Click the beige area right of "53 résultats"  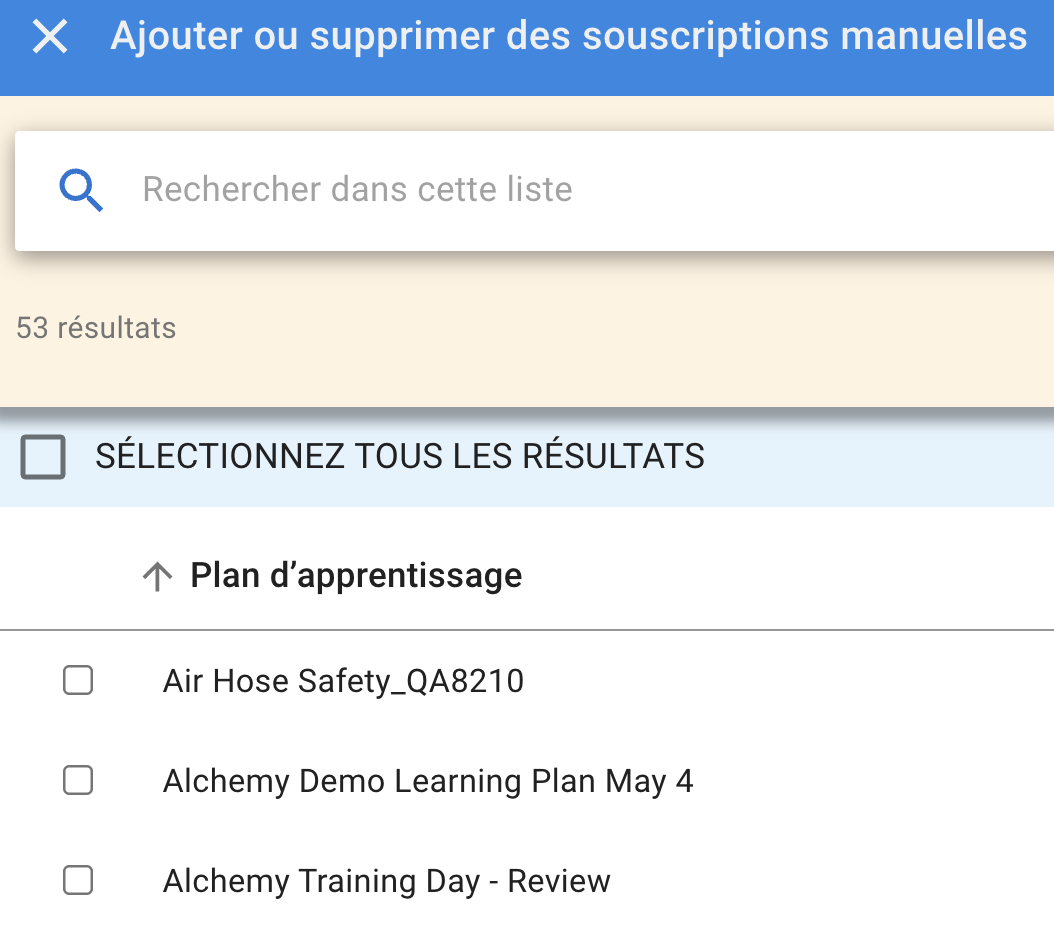coord(600,328)
